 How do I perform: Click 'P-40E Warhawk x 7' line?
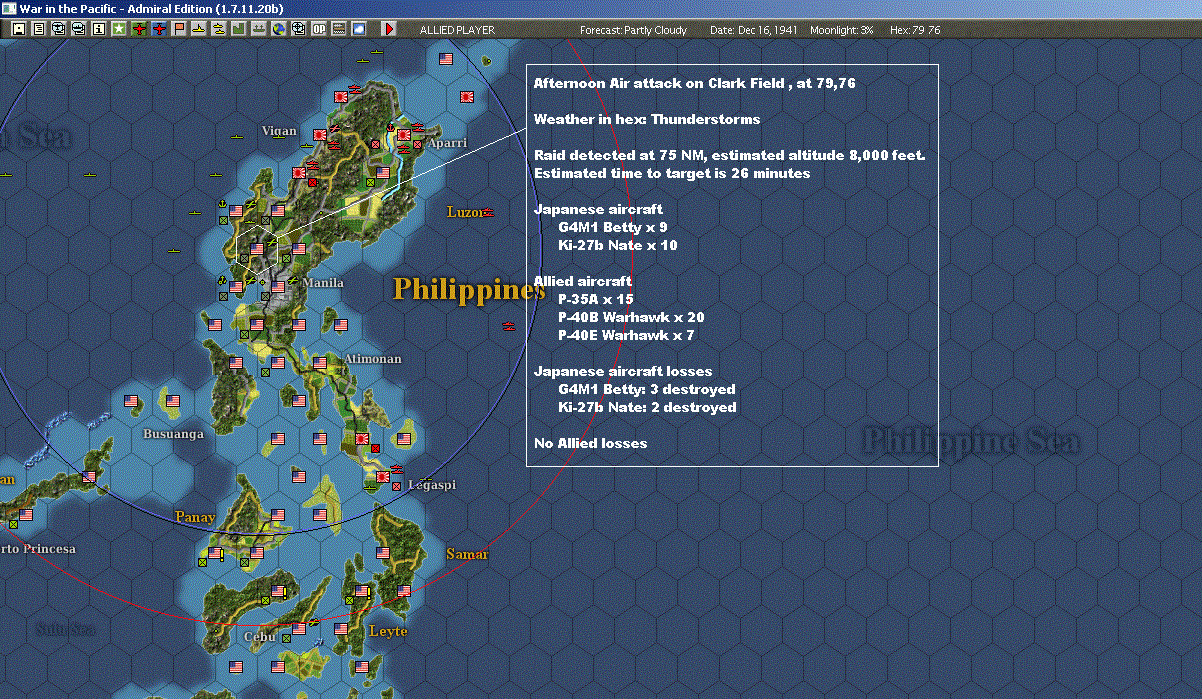[x=626, y=335]
